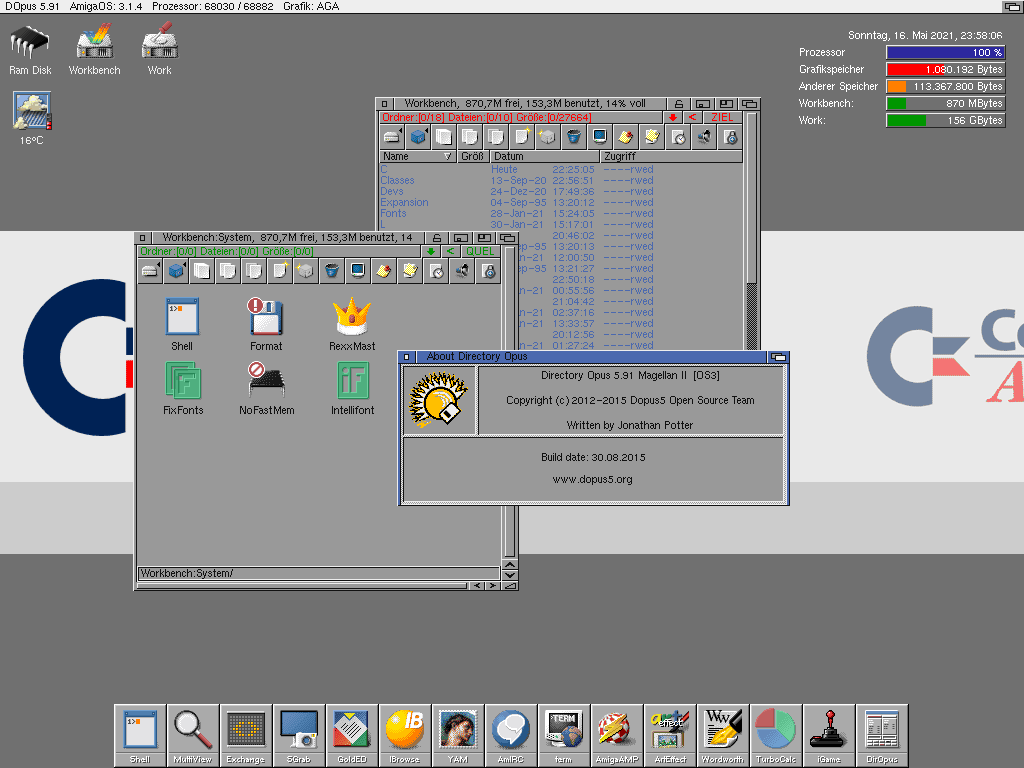Screen dimensions: 1024x768
Task: Toggle lock icon in System lister titlebar
Action: (x=437, y=238)
